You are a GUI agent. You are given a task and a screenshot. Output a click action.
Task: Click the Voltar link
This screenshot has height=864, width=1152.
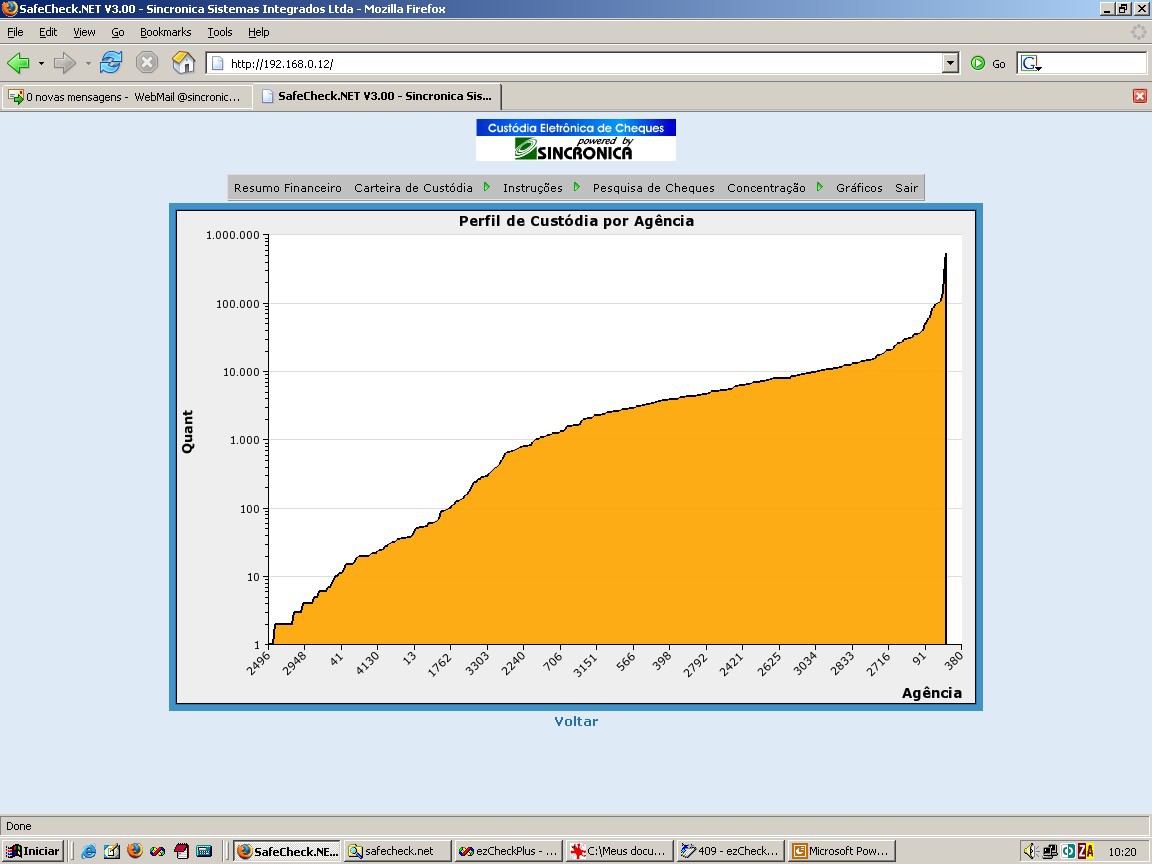click(x=576, y=721)
